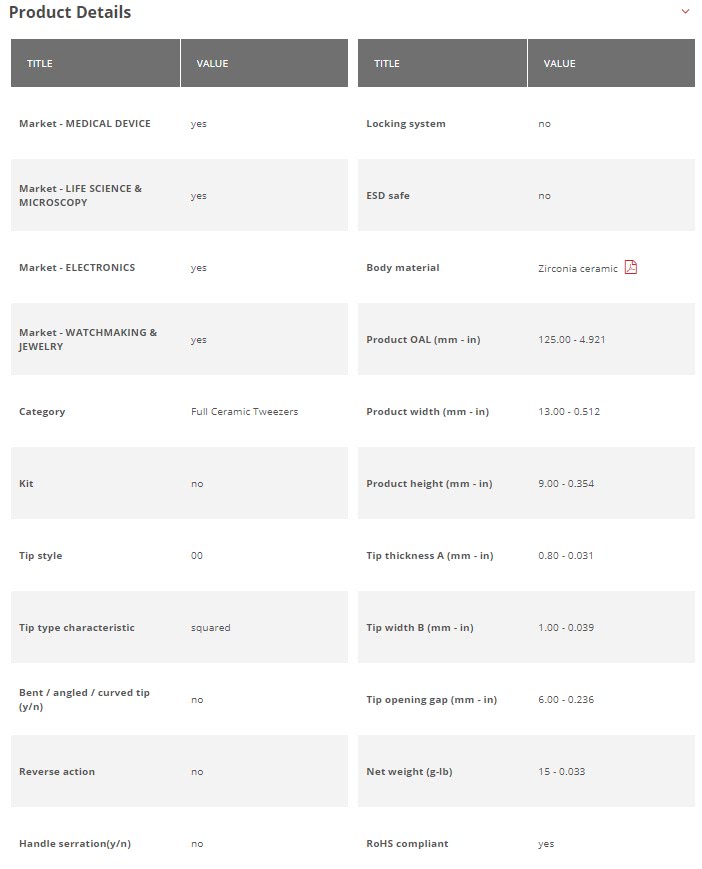The width and height of the screenshot is (702, 869).
Task: Select the Locking system row label
Action: tap(406, 123)
